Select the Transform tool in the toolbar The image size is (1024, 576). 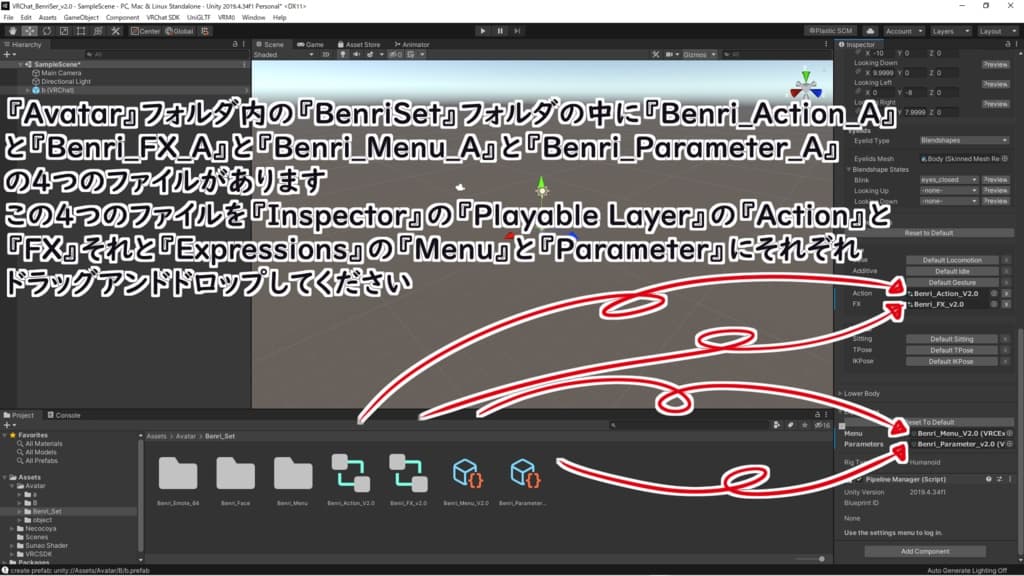click(x=97, y=31)
